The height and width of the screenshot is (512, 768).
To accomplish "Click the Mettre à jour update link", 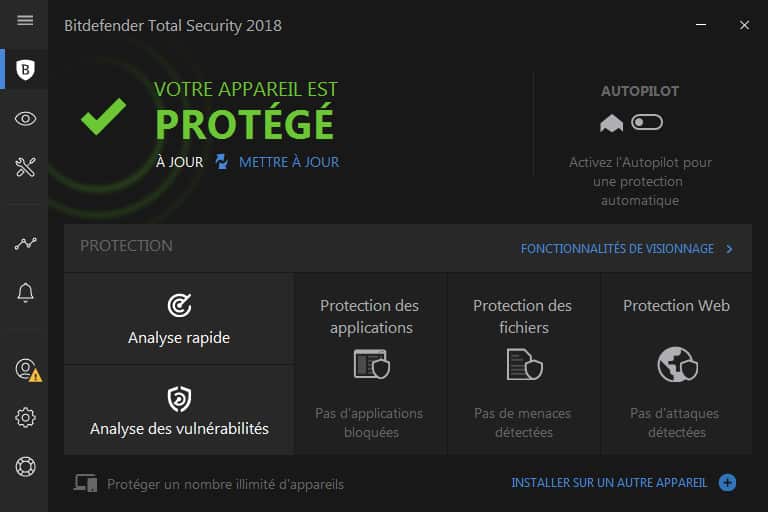I will tap(288, 162).
